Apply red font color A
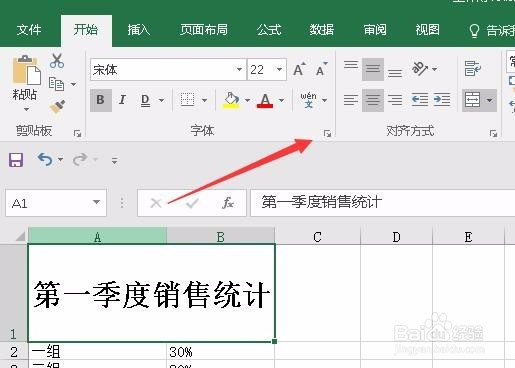 coord(265,100)
